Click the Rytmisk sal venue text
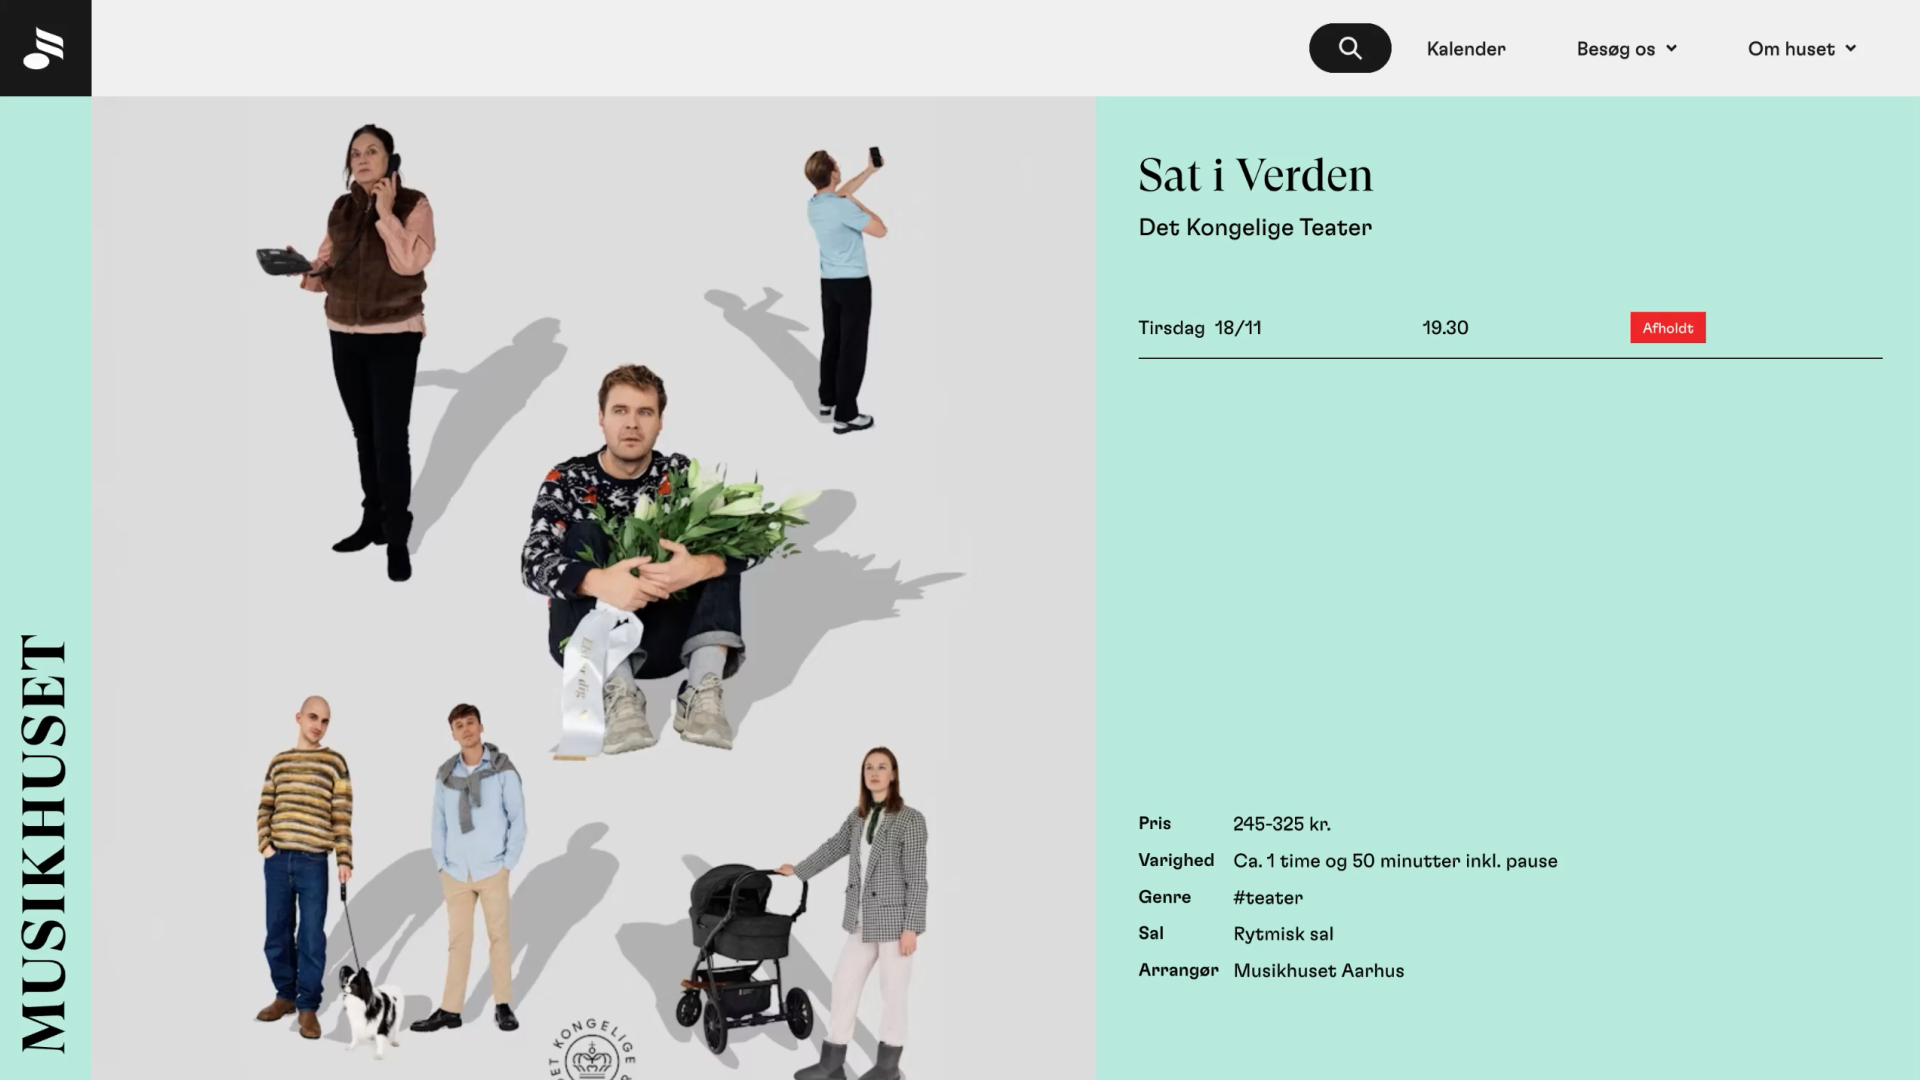Screen dimensions: 1920x1080 1283,934
